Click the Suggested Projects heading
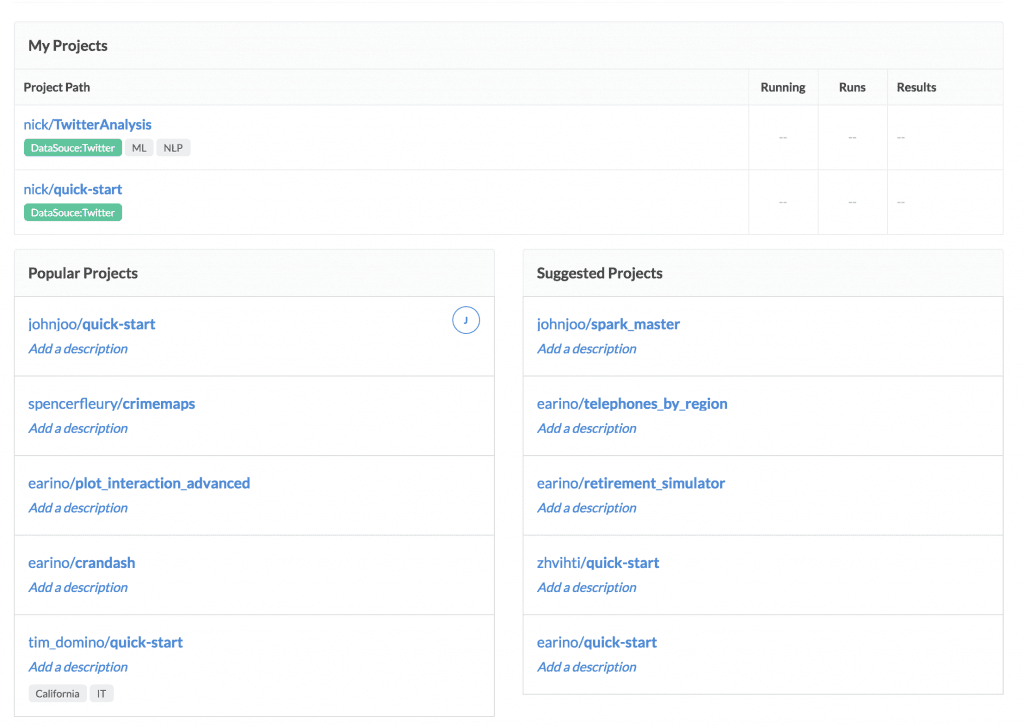The image size is (1024, 728). (x=600, y=274)
